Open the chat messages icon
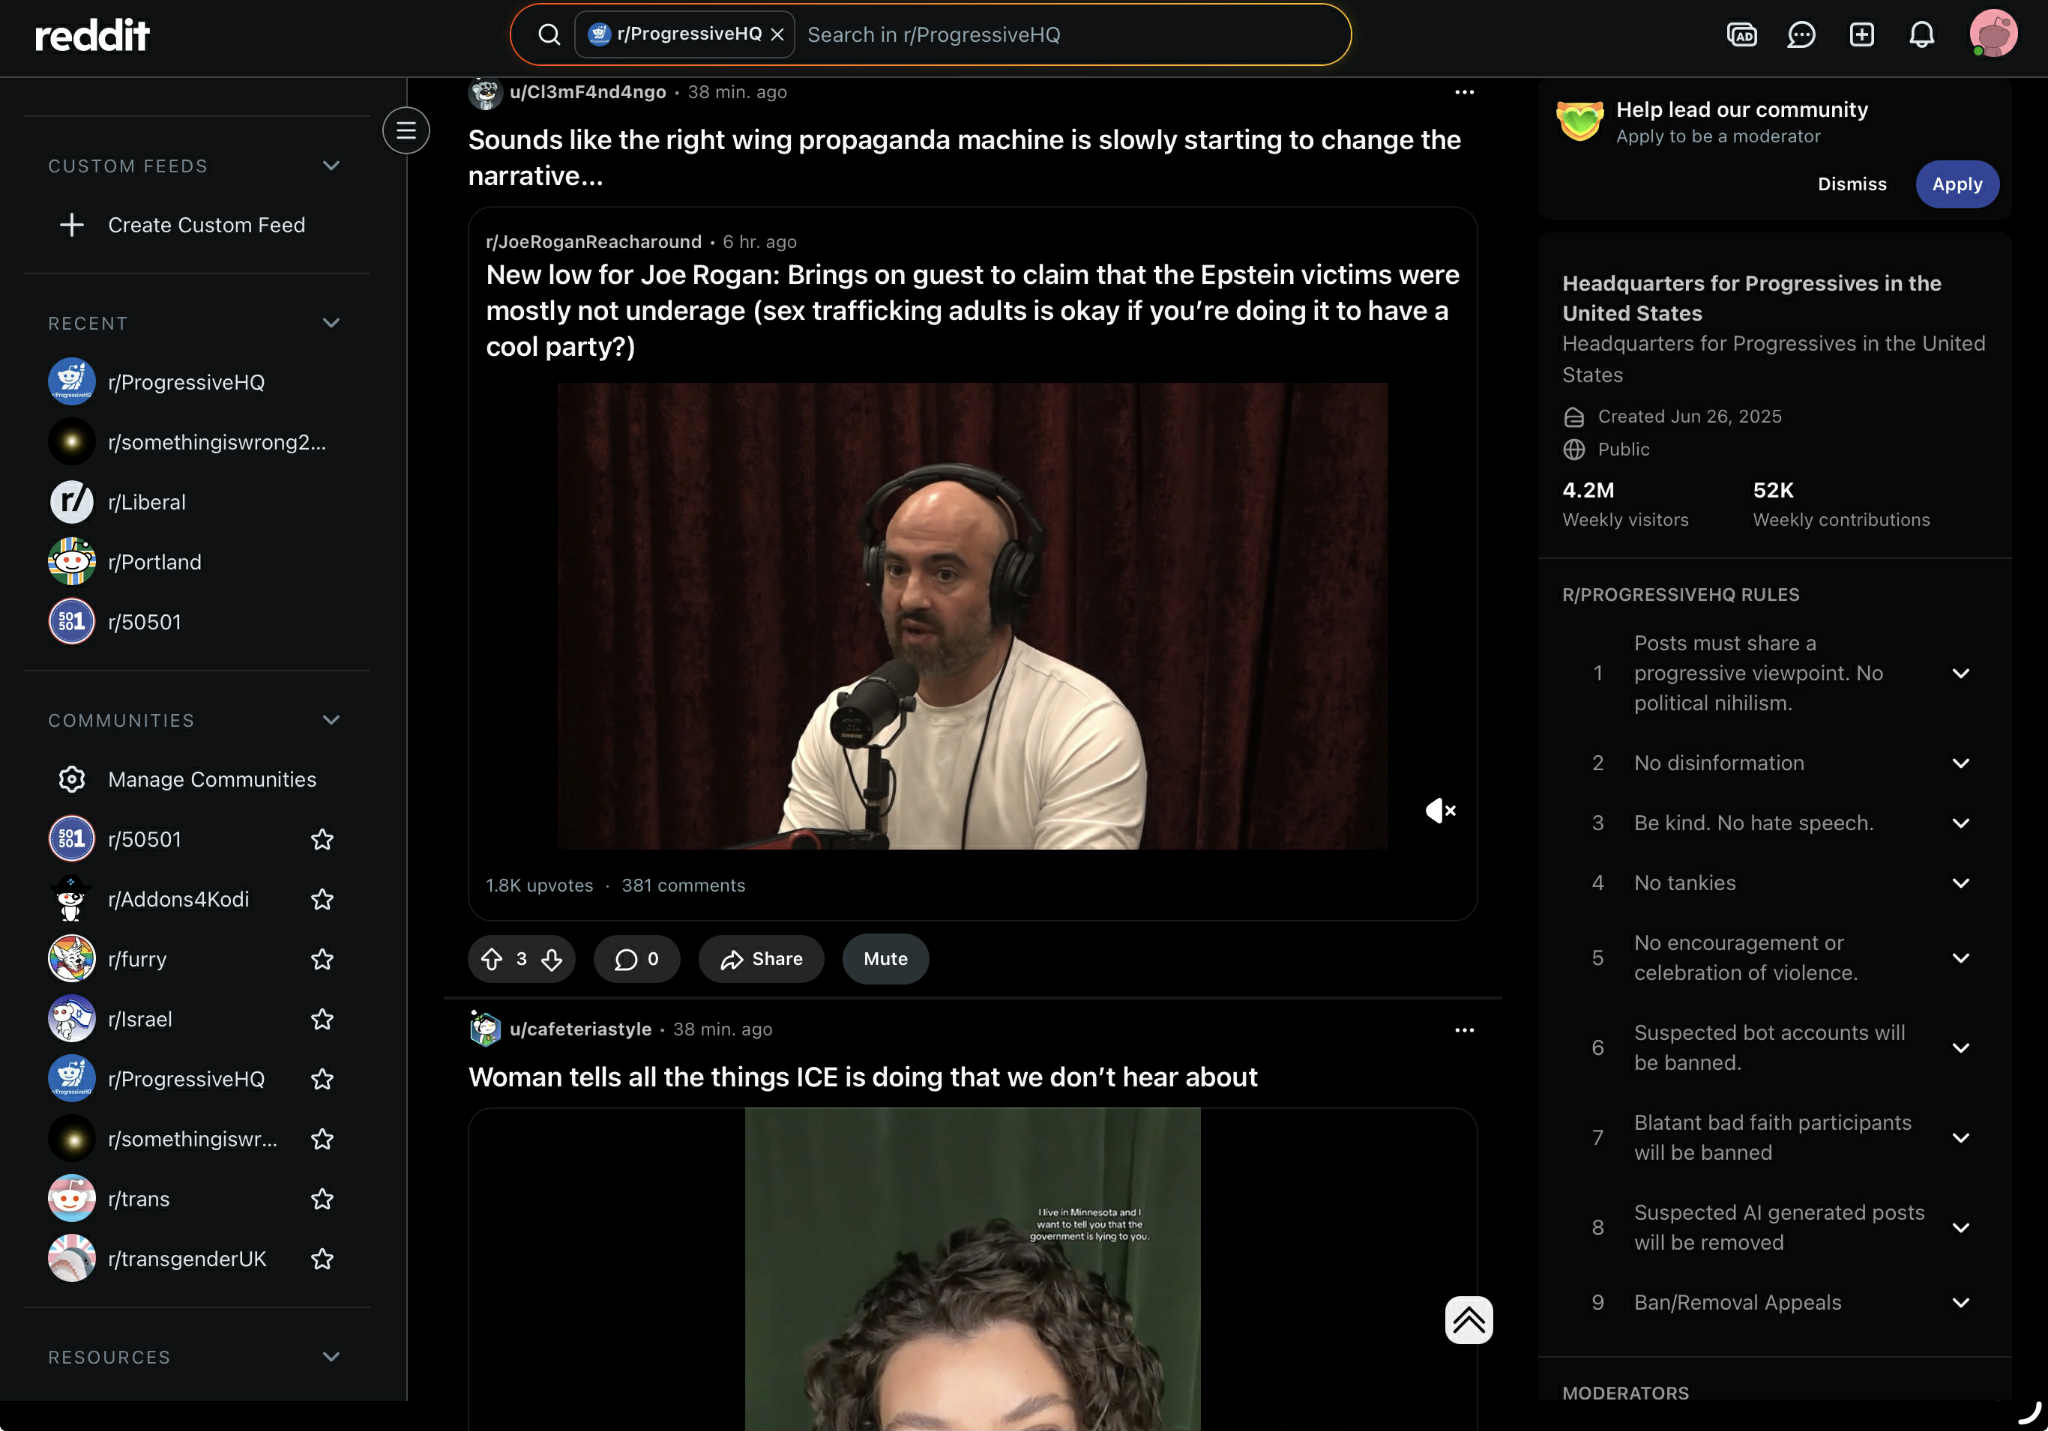Viewport: 2048px width, 1431px height. 1801,35
